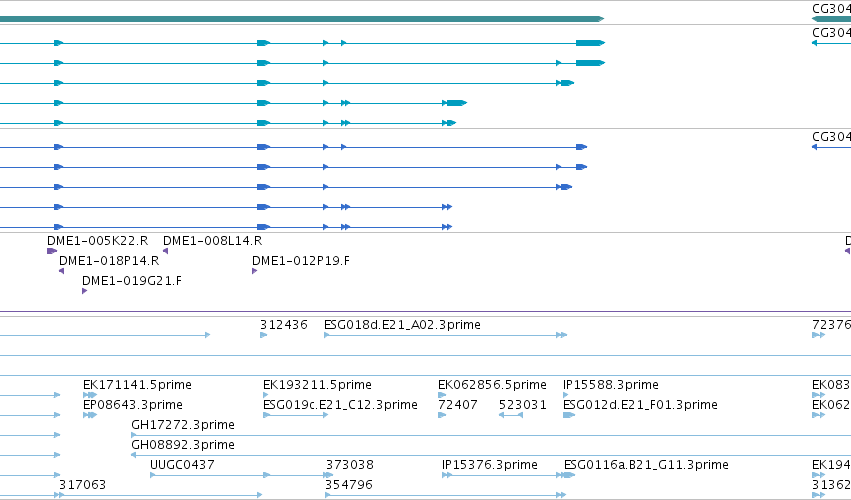Click the purple DME1-005K22.R arrow marker
The height and width of the screenshot is (500, 851).
tap(52, 251)
